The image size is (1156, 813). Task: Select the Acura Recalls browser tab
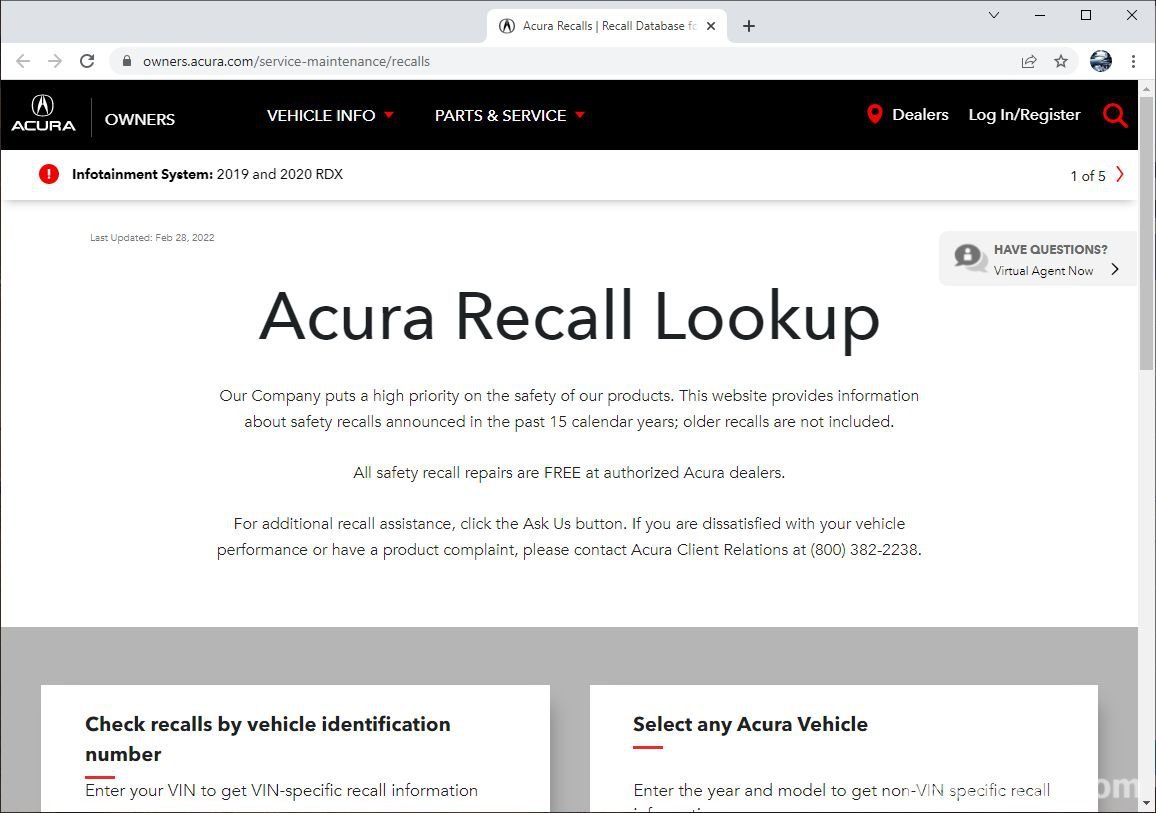607,26
